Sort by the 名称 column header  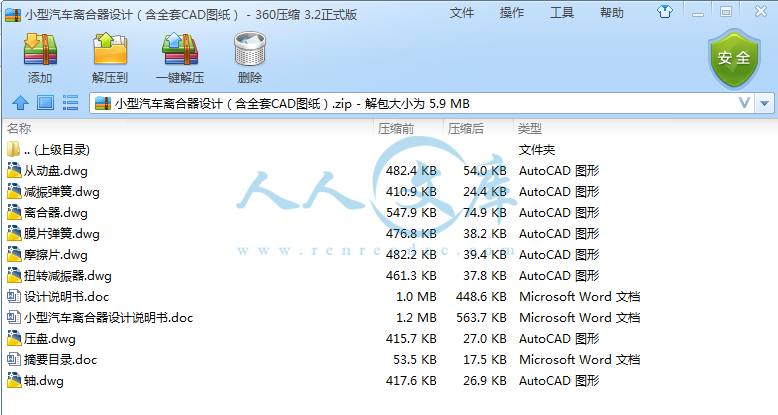click(19, 129)
